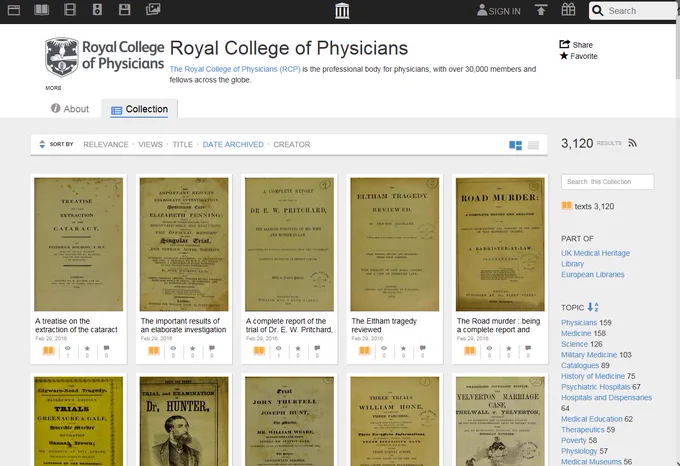Open Yelverton Marriage Case cover thumbnail
Viewport: 680px width, 466px height.
point(500,421)
